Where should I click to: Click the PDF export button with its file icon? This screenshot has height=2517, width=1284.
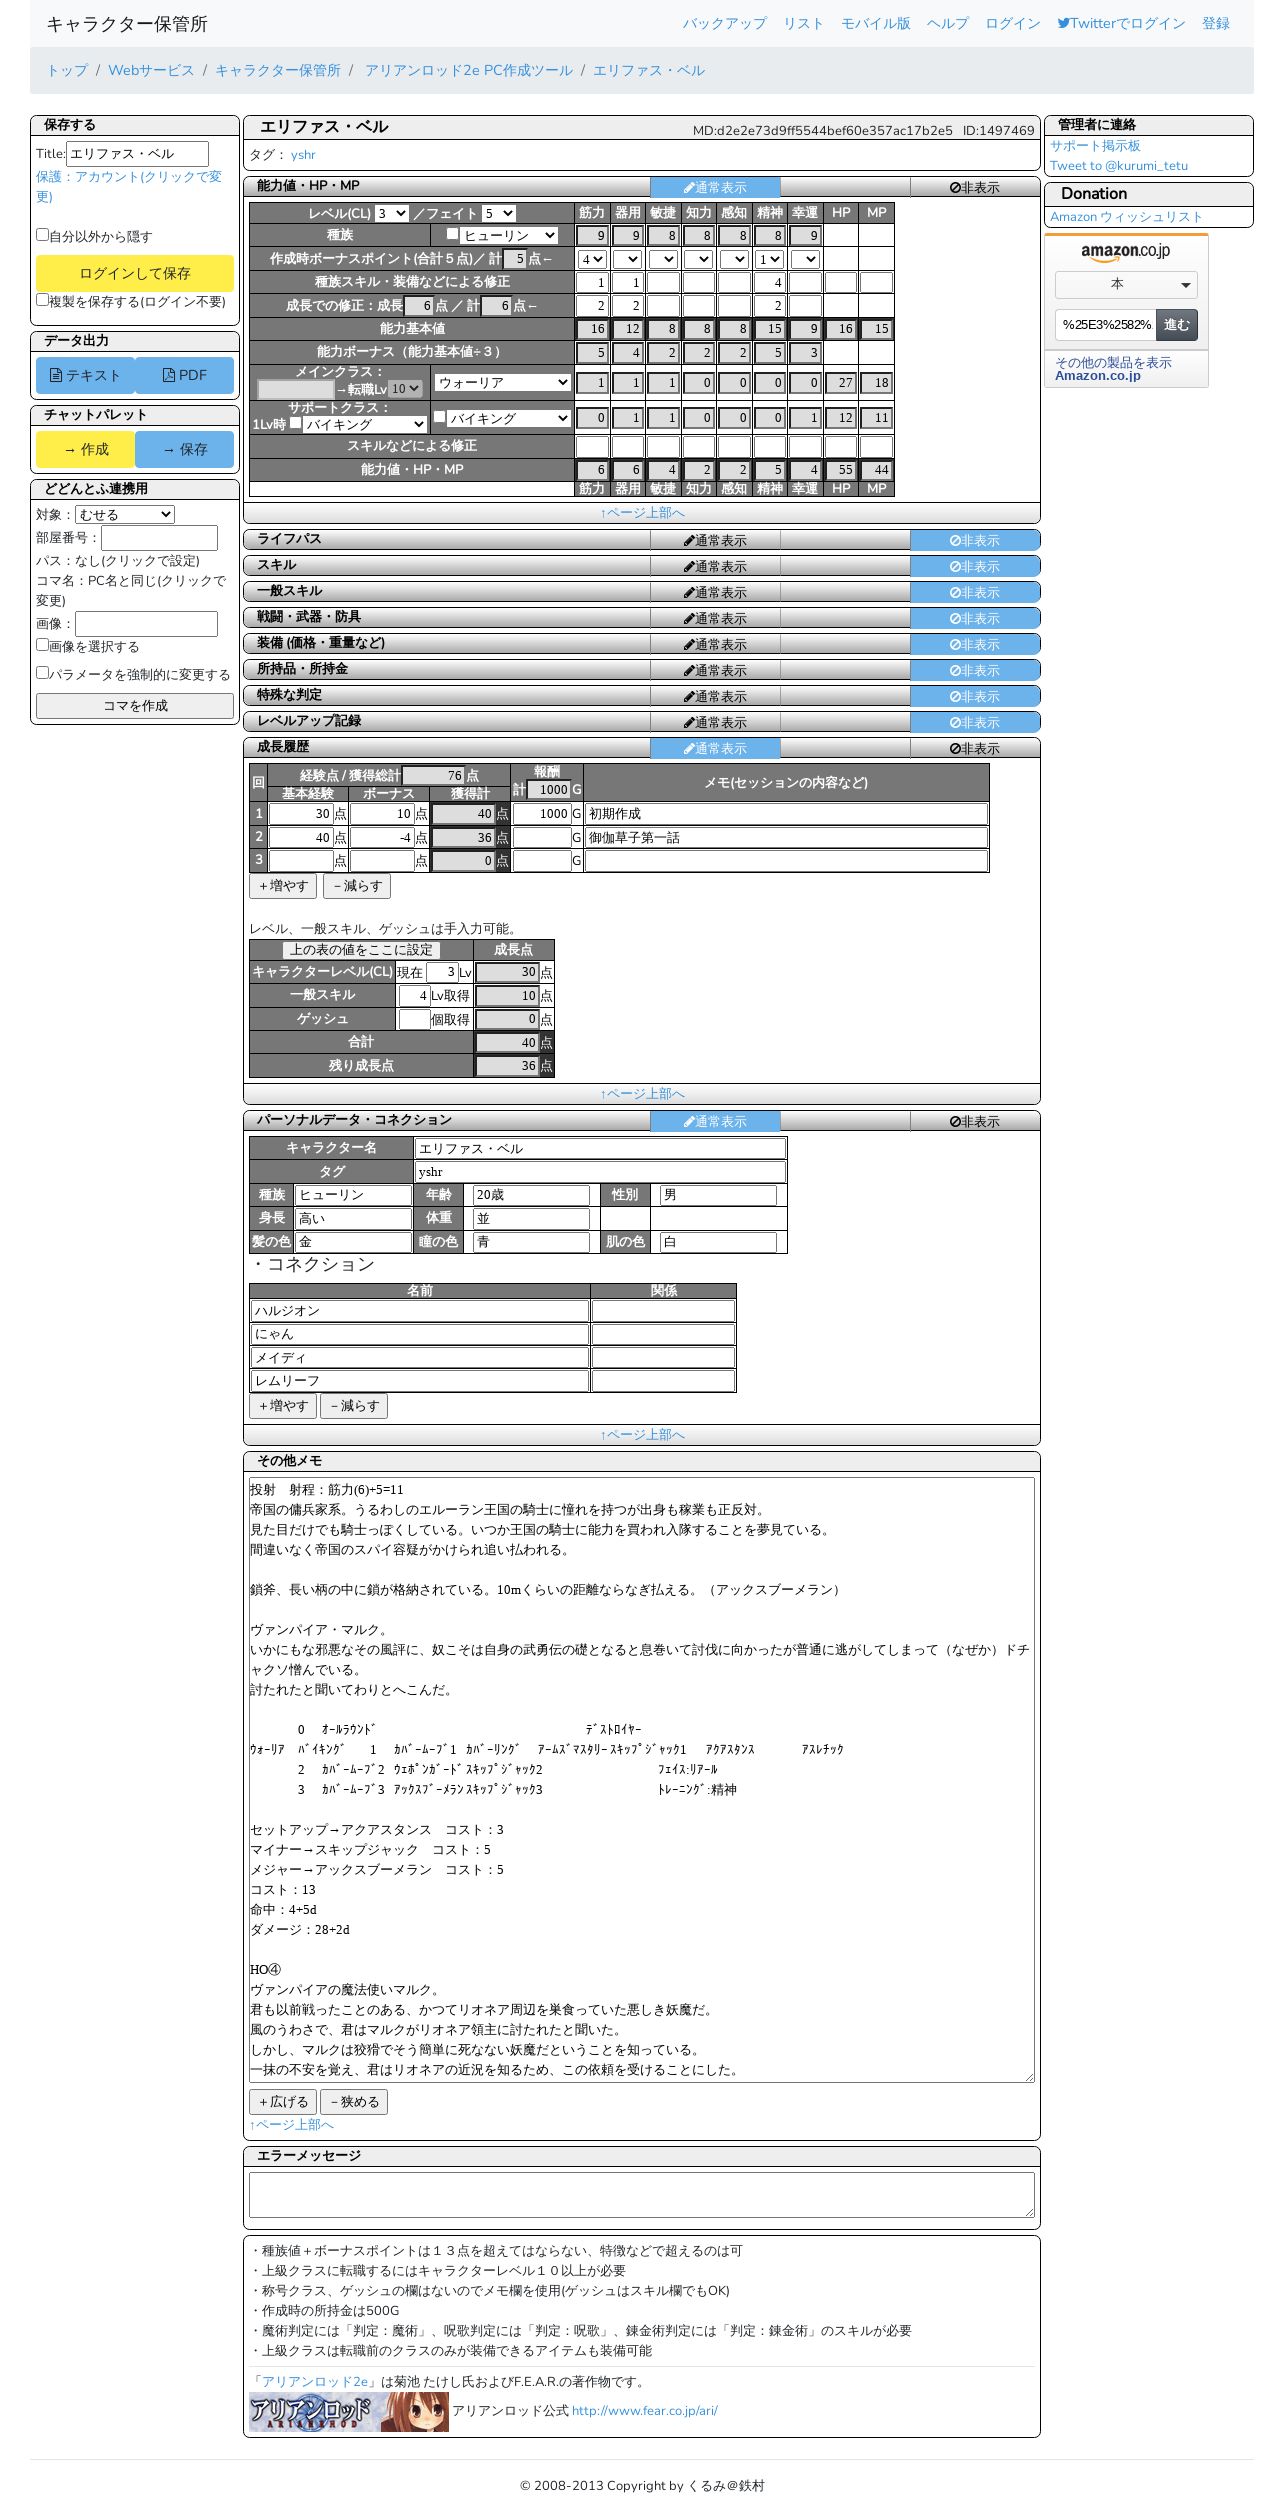(185, 375)
